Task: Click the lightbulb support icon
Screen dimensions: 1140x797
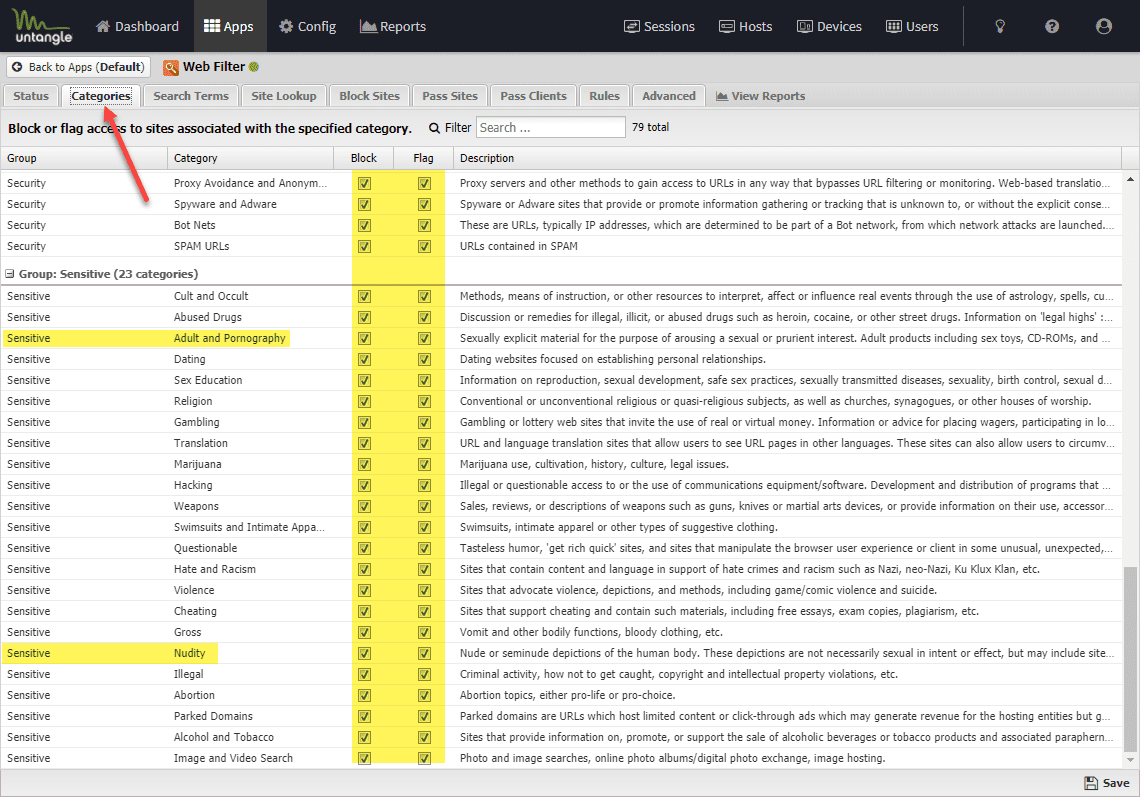Action: [x=1000, y=26]
